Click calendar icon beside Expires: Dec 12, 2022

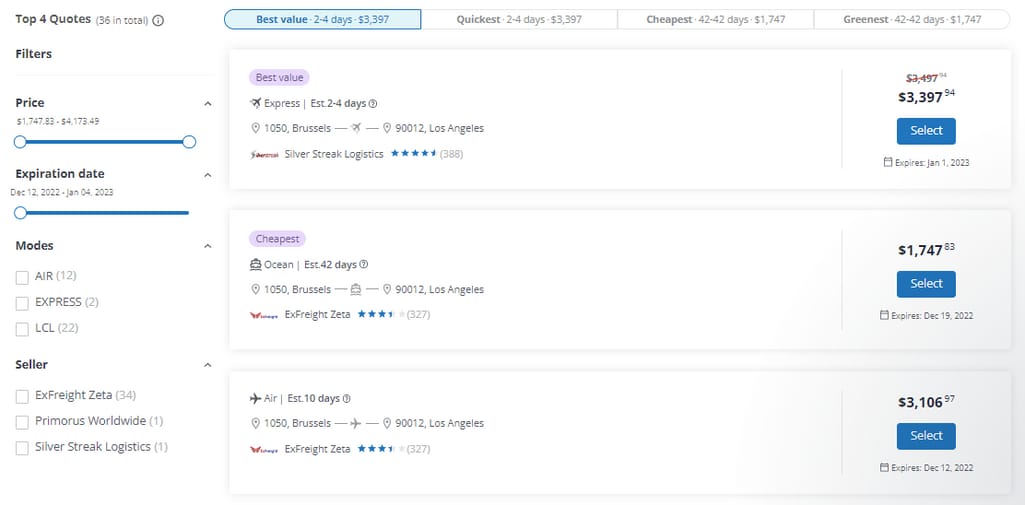pos(884,467)
